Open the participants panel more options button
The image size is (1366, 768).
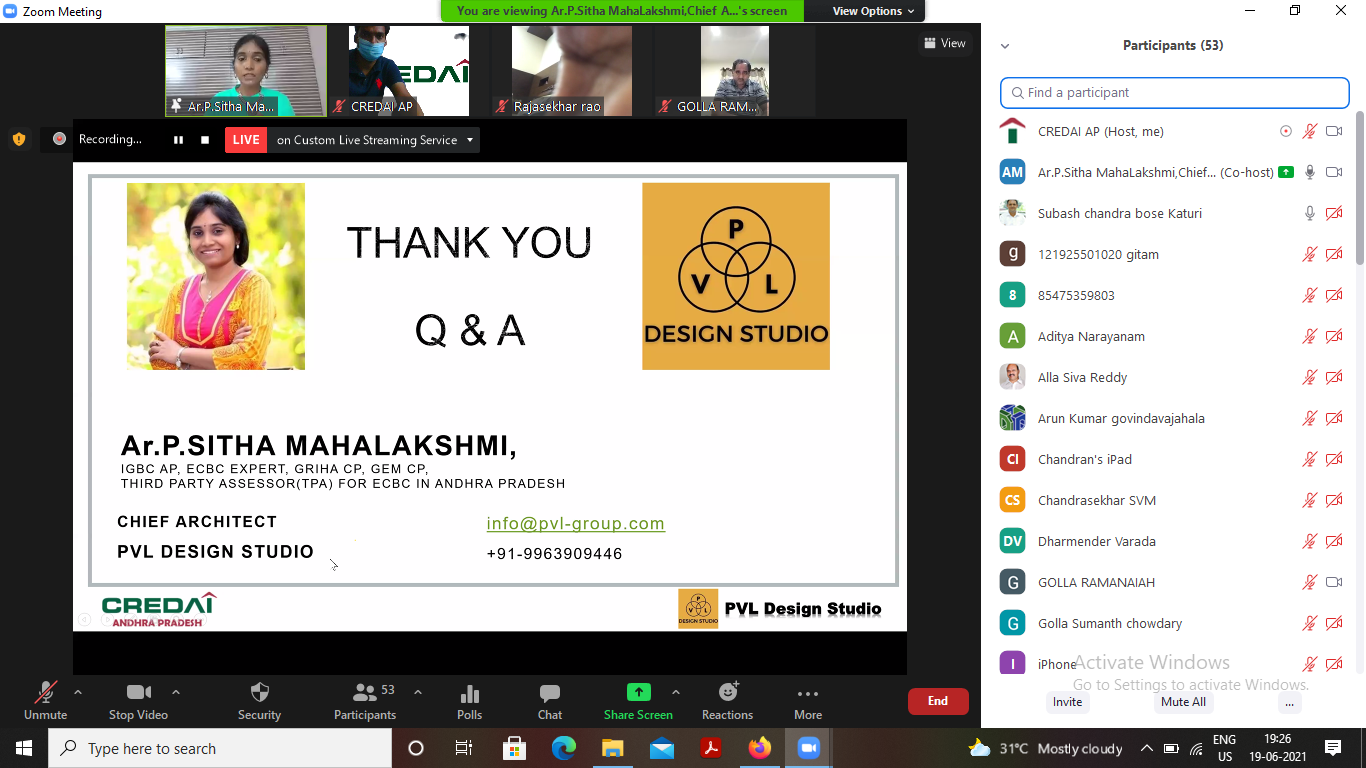pyautogui.click(x=1290, y=702)
